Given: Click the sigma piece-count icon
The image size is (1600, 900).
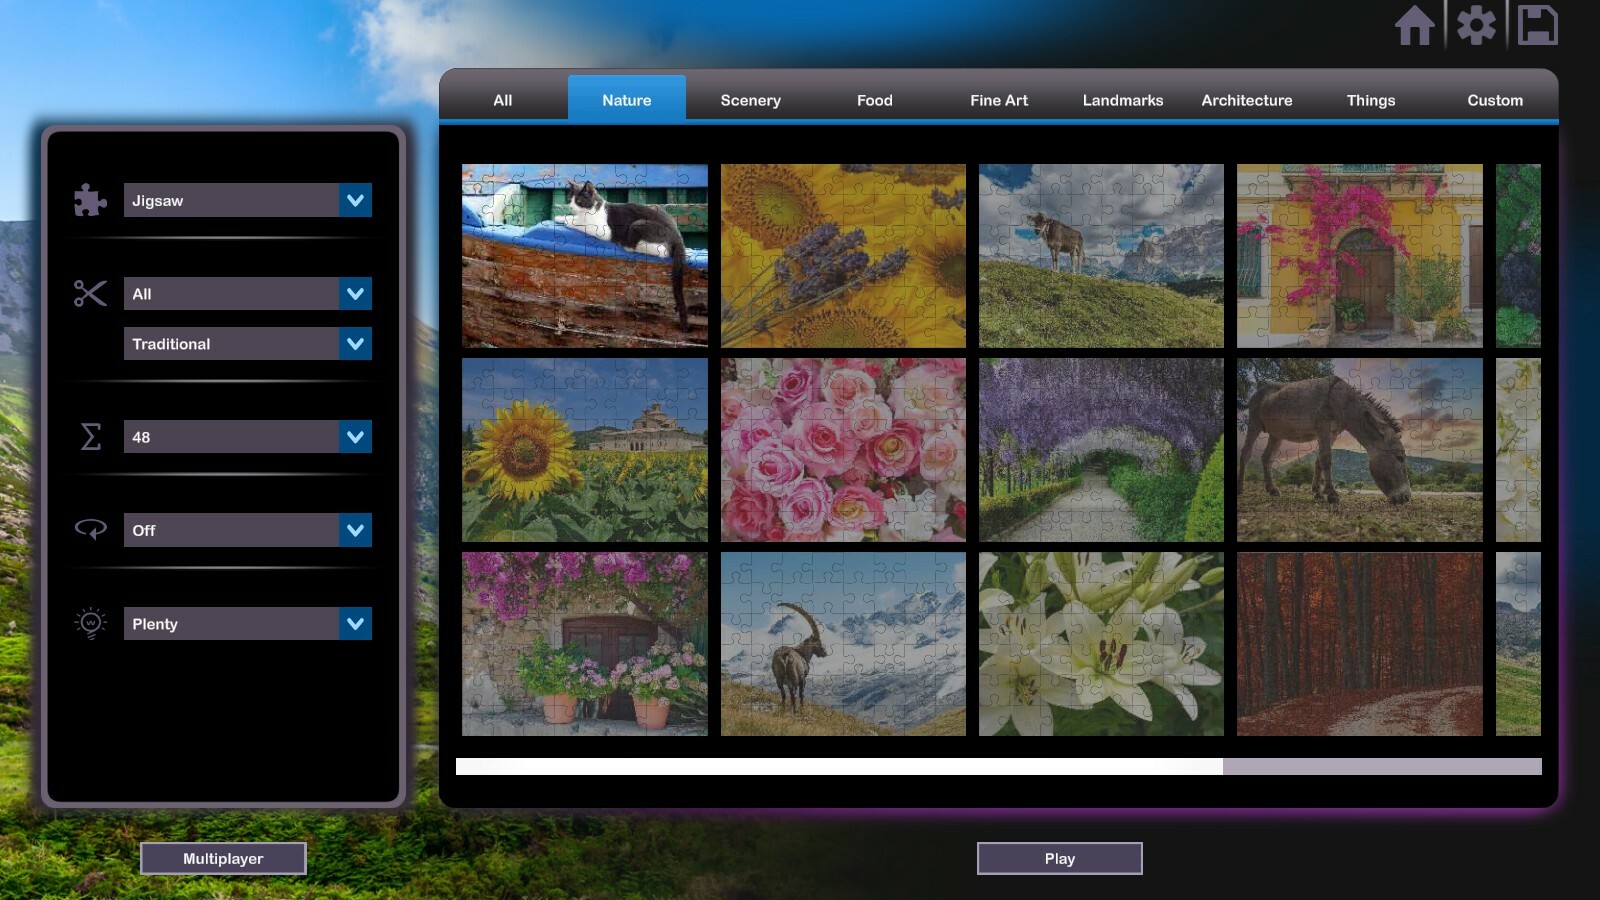Looking at the screenshot, I should point(91,437).
